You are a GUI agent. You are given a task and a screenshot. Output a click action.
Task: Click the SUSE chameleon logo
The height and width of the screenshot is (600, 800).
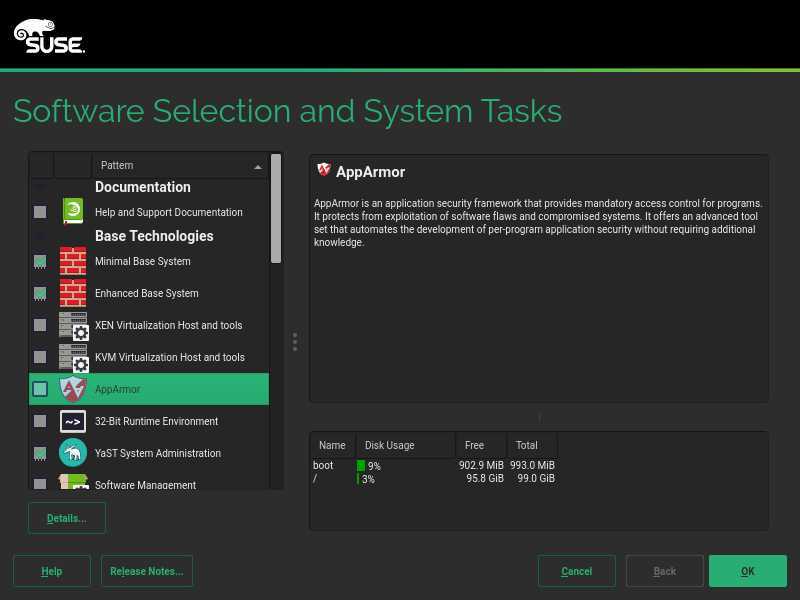(x=49, y=36)
